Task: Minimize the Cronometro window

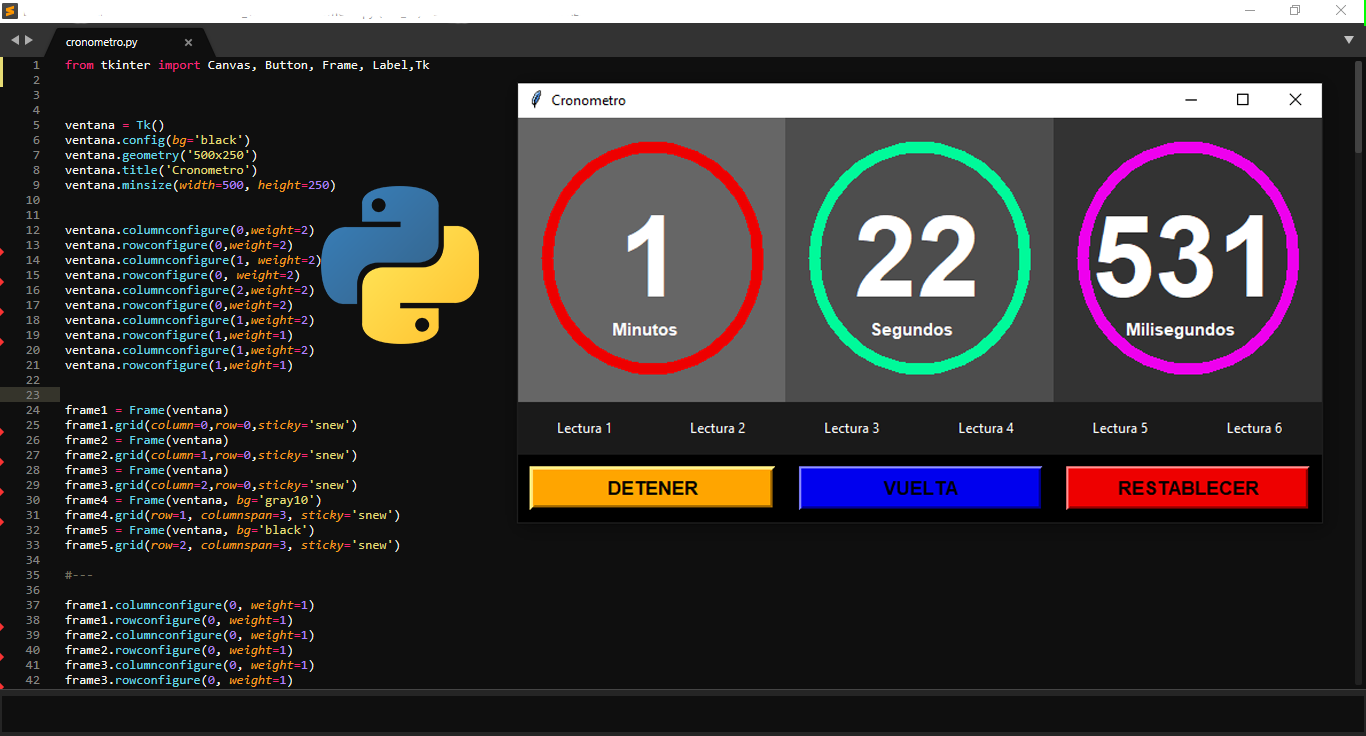Action: 1191,100
